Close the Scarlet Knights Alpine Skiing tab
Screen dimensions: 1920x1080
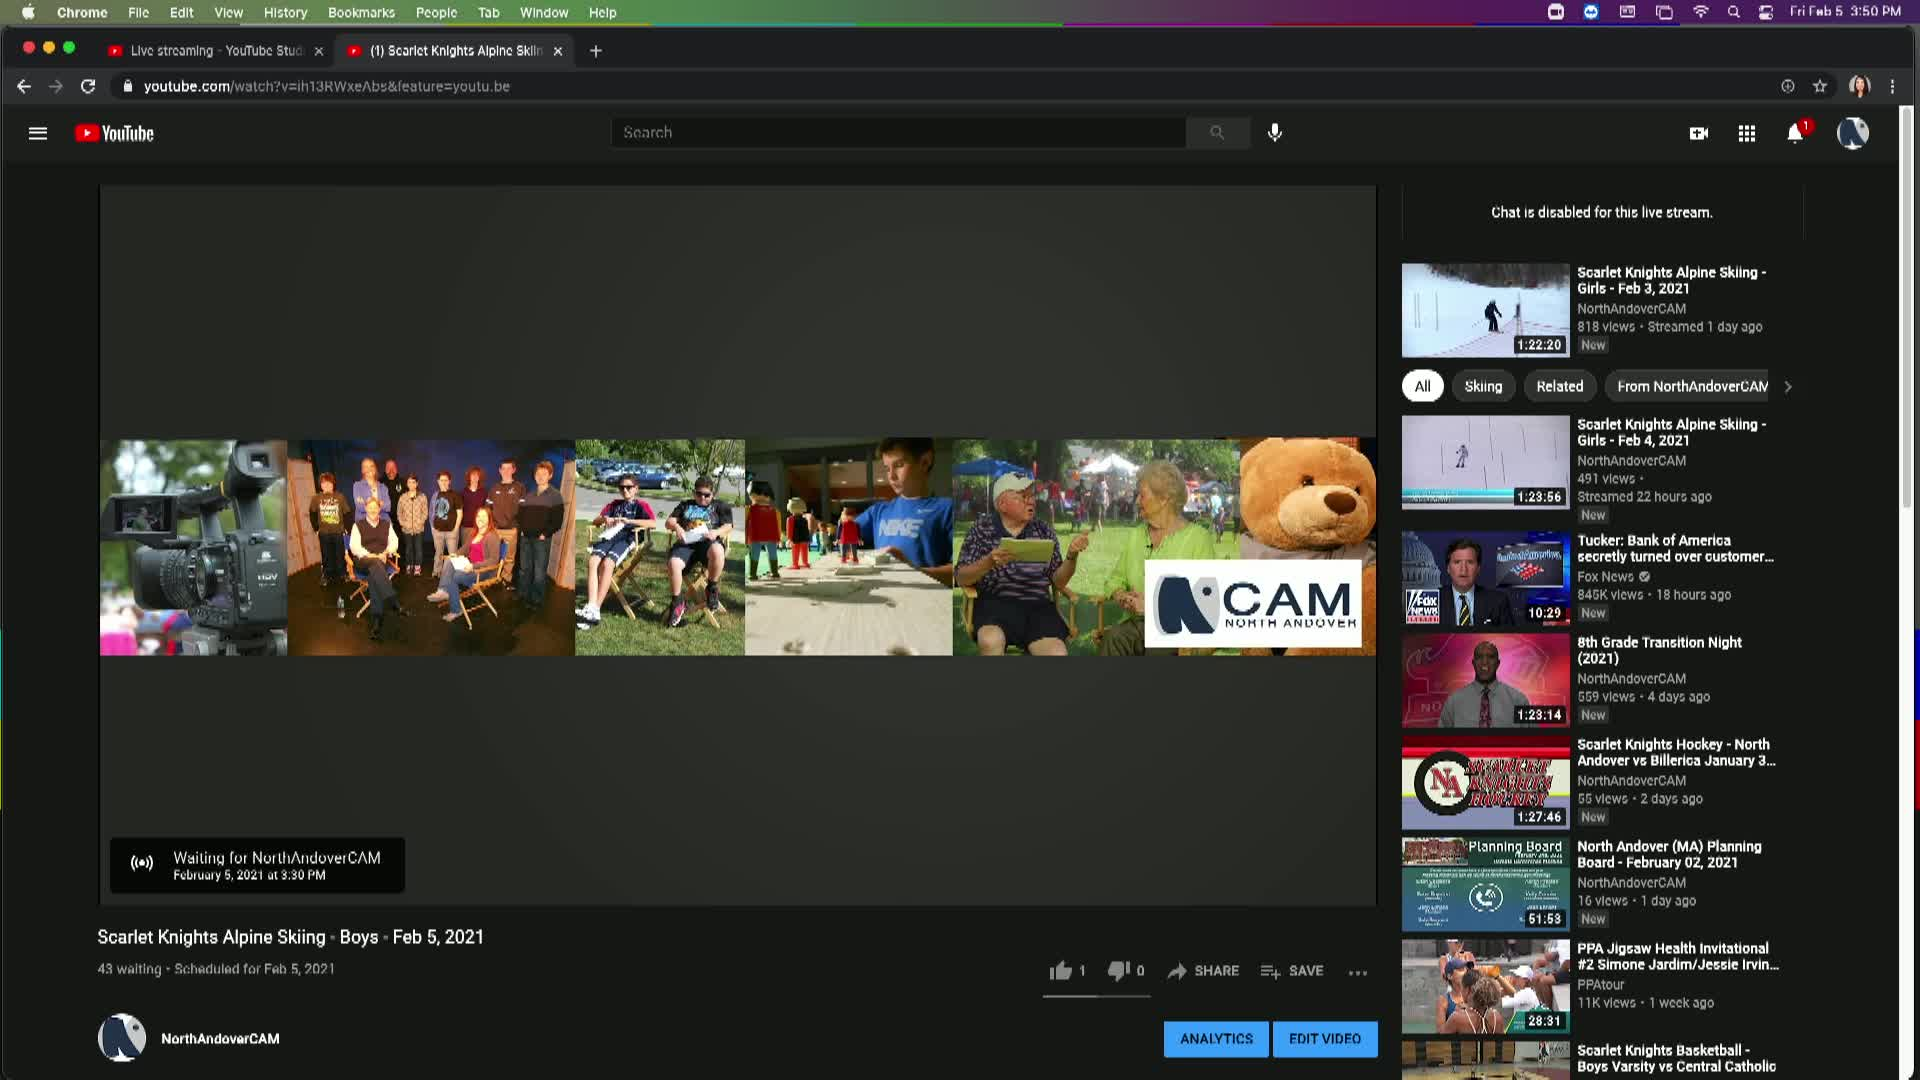[x=558, y=51]
